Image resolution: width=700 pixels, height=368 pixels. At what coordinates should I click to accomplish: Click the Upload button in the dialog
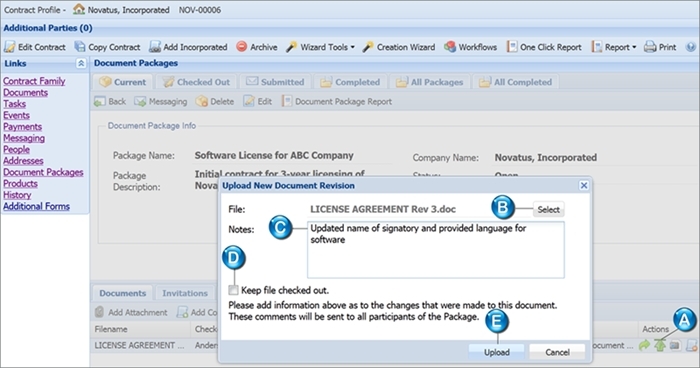tap(496, 352)
